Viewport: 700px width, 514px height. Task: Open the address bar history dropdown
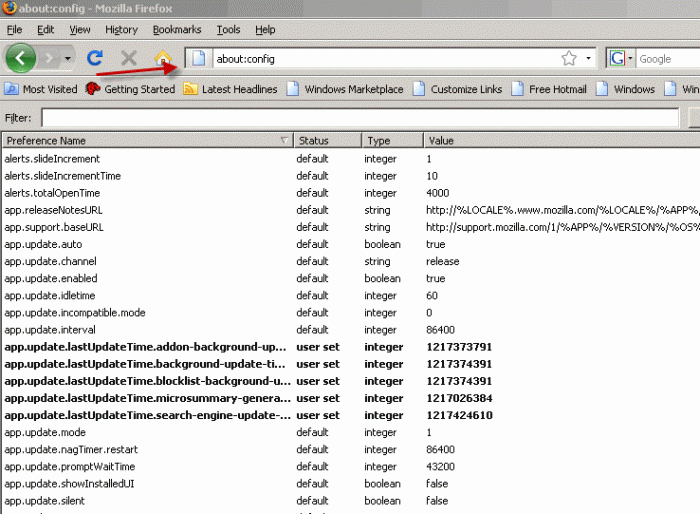(588, 59)
